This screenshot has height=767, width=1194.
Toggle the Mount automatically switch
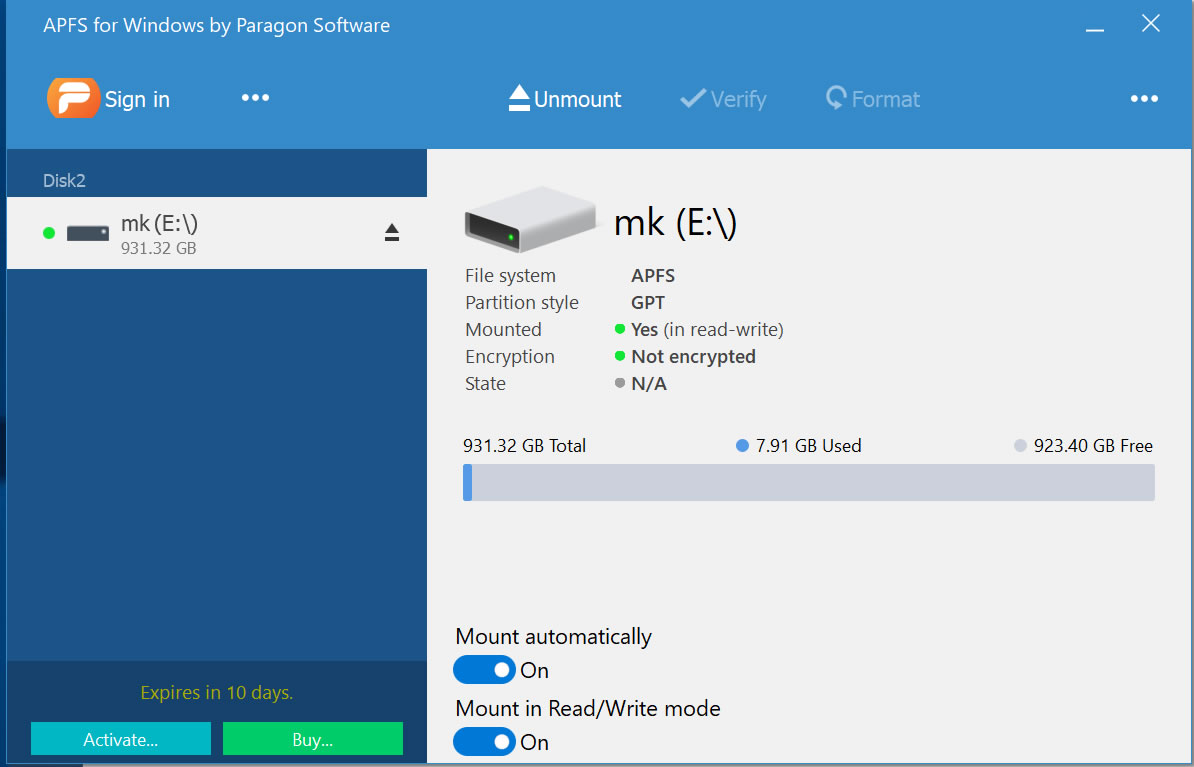click(484, 670)
